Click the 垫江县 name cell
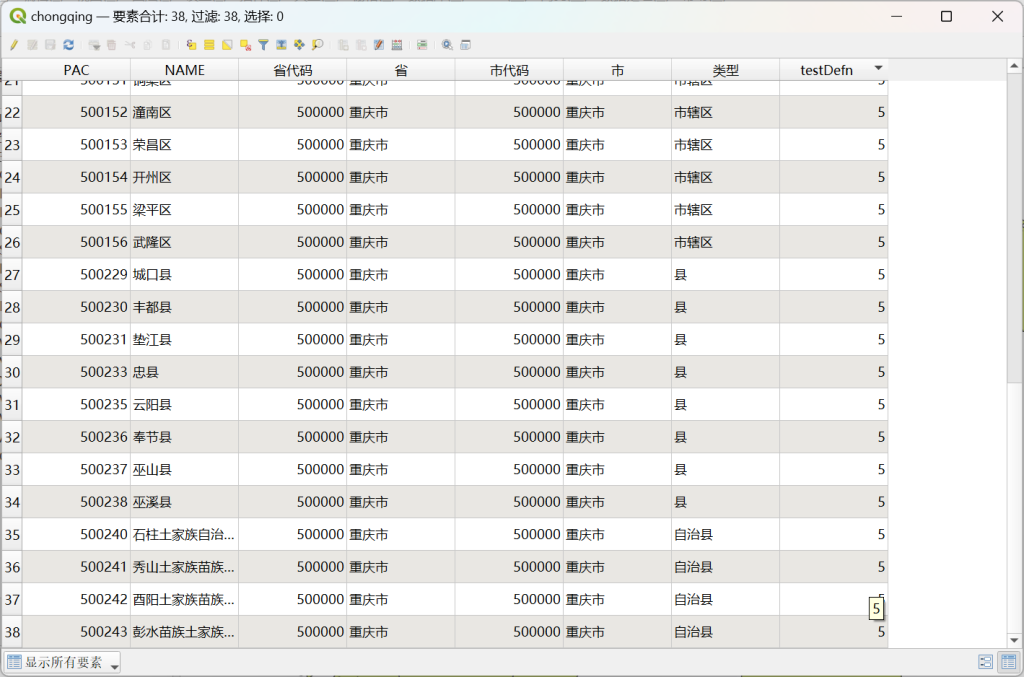The height and width of the screenshot is (677, 1024). (185, 339)
